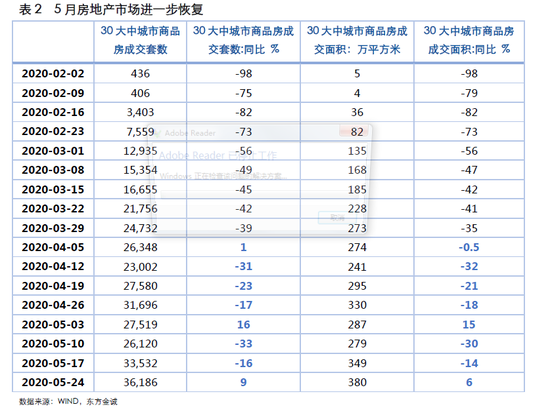Click the area value 185
Screen dimensions: 550x415
tap(357, 189)
